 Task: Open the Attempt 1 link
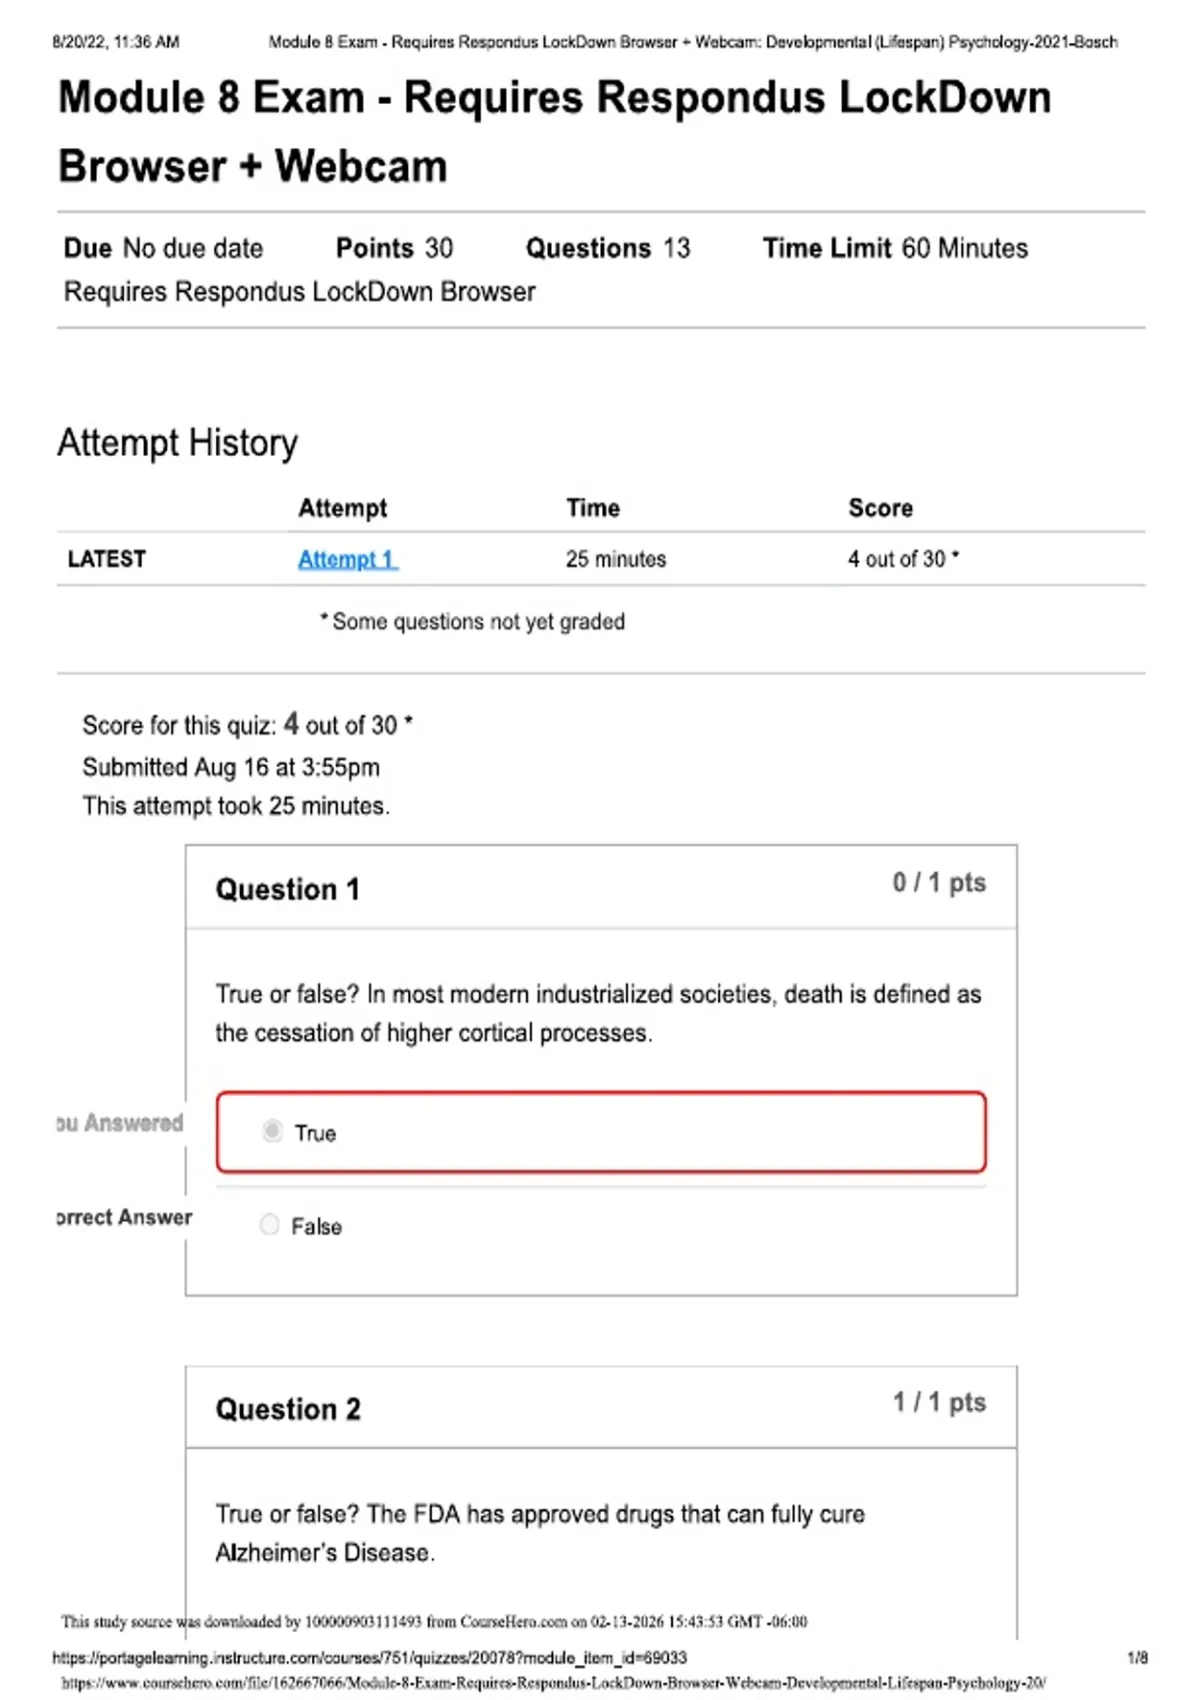click(347, 559)
